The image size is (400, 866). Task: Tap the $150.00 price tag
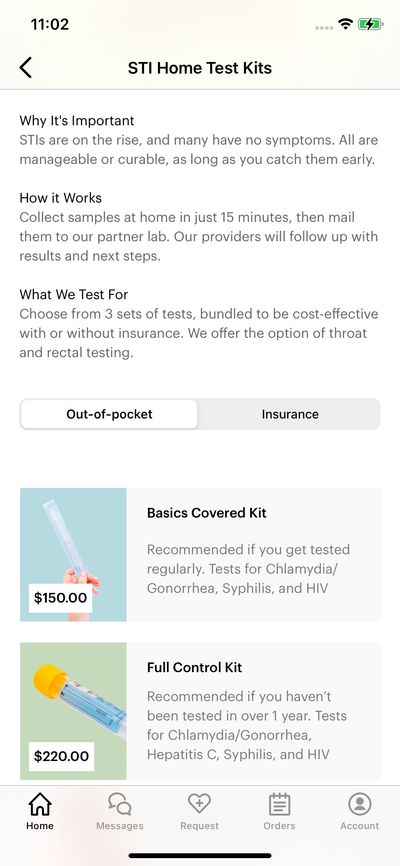60,598
